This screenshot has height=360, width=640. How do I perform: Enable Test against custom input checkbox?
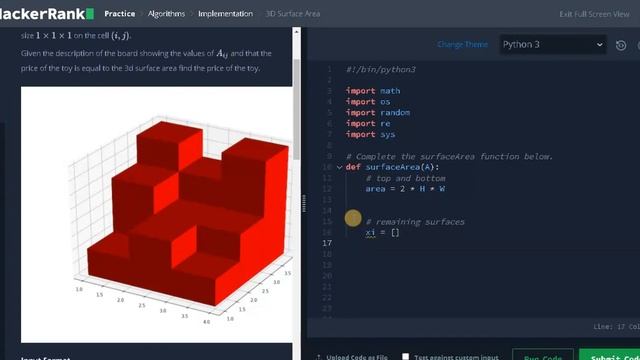pos(405,357)
